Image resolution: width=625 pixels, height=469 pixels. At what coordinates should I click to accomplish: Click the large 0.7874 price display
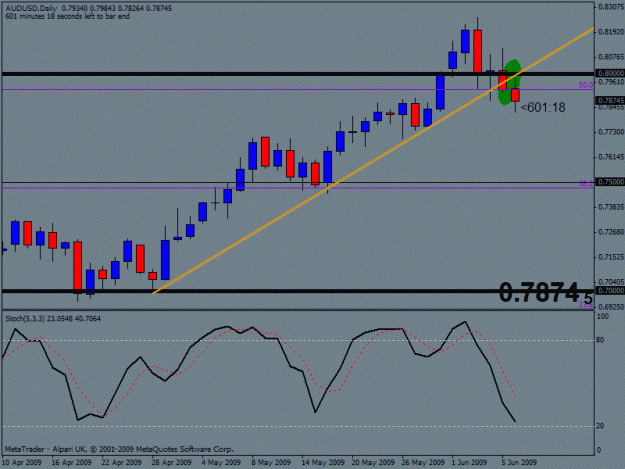545,293
